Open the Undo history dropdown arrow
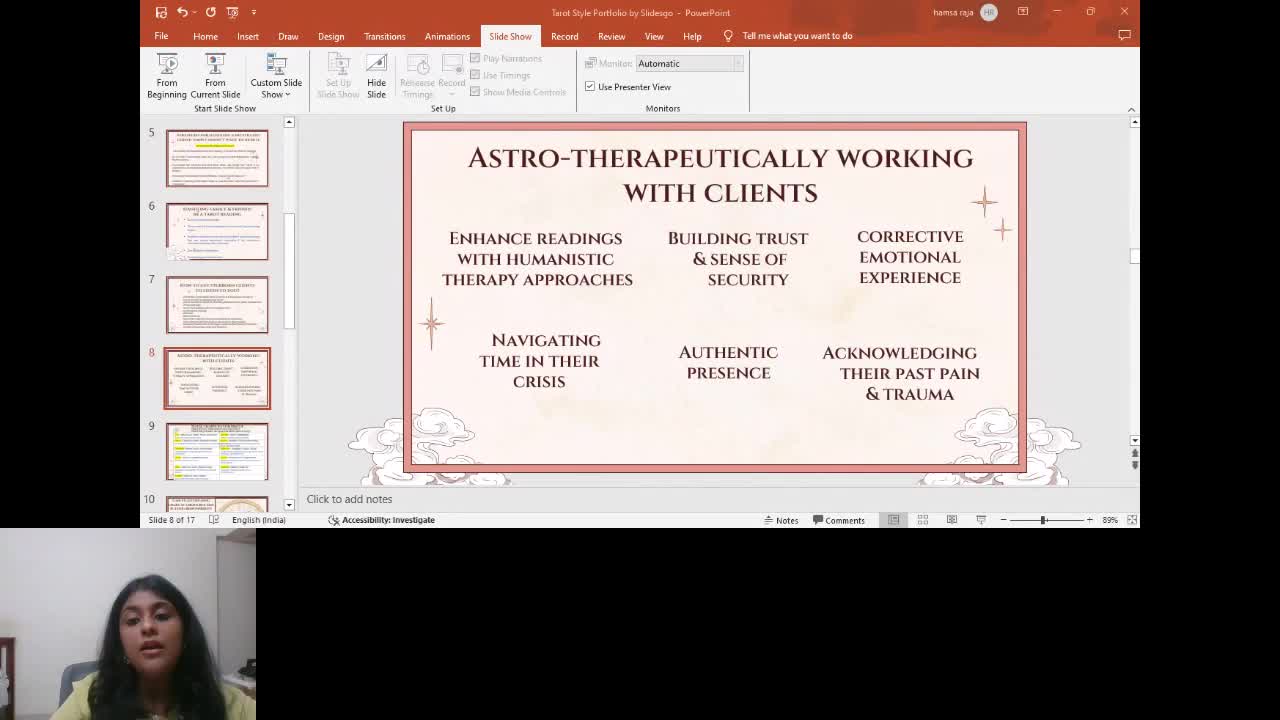 (x=195, y=12)
